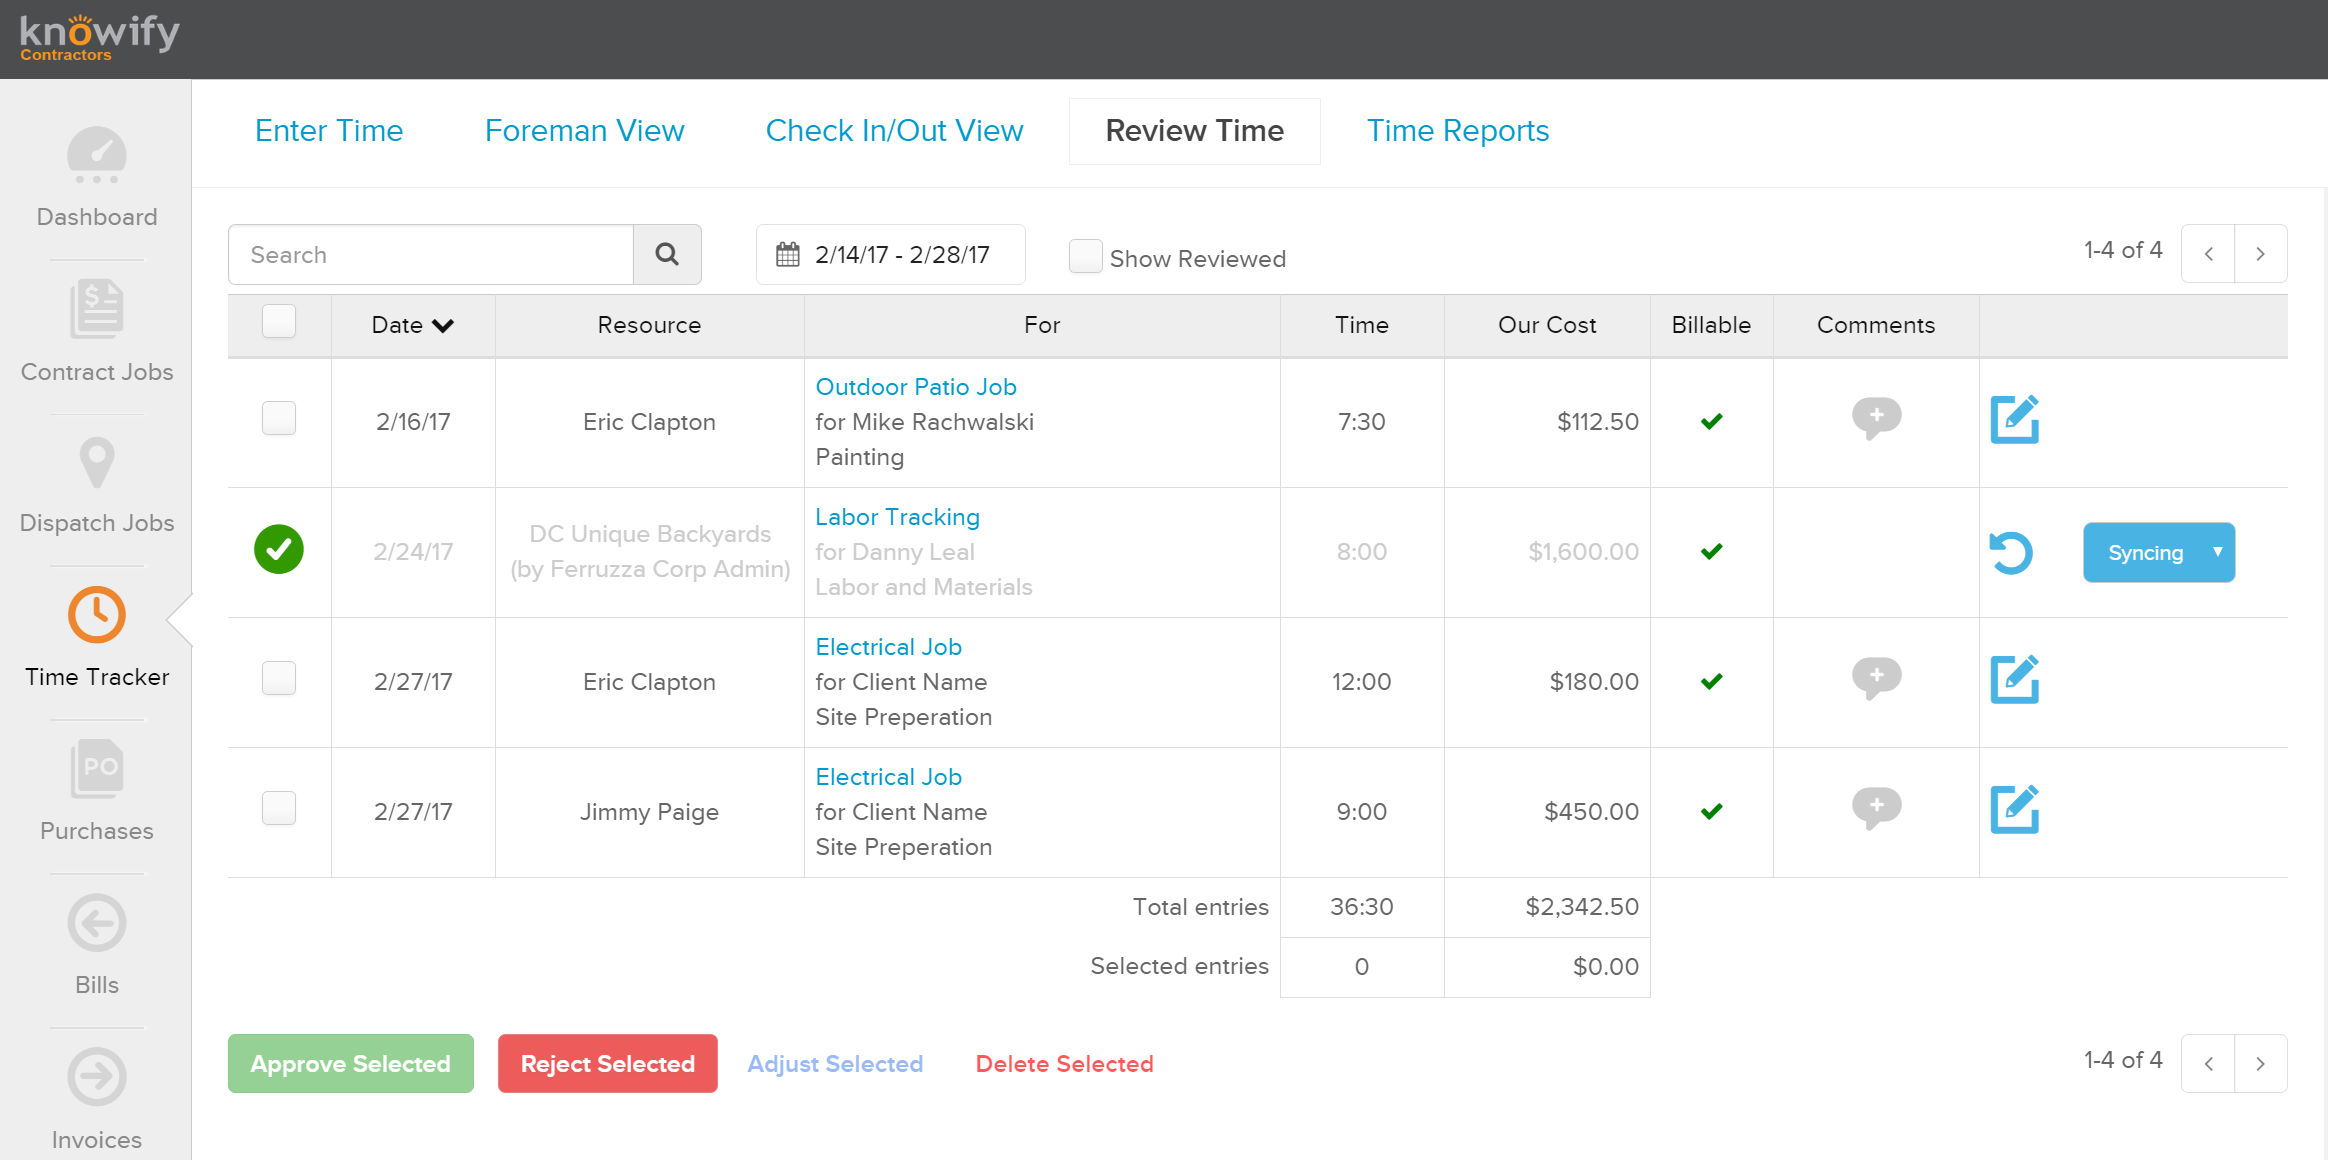Image resolution: width=2328 pixels, height=1160 pixels.
Task: Go to next page using top pager arrow
Action: click(x=2261, y=254)
